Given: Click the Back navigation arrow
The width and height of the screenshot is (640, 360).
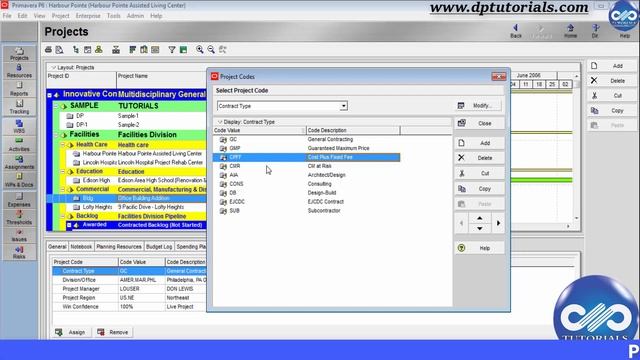Looking at the screenshot, I should pos(516,31).
